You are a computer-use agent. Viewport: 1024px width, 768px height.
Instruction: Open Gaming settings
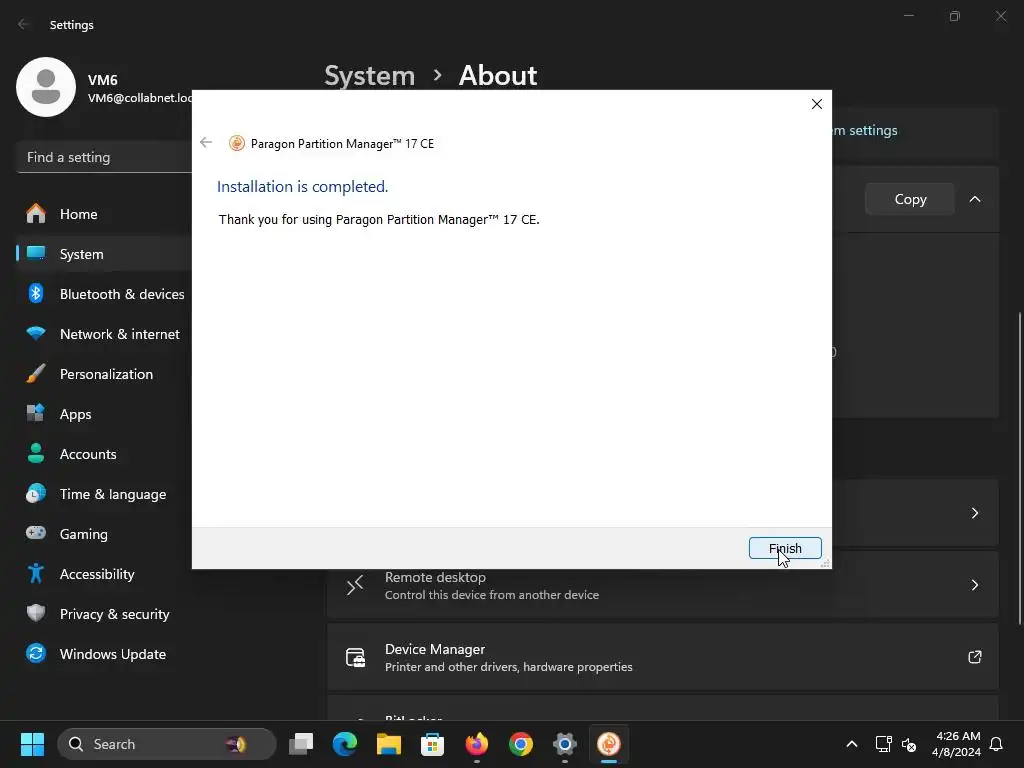104,534
